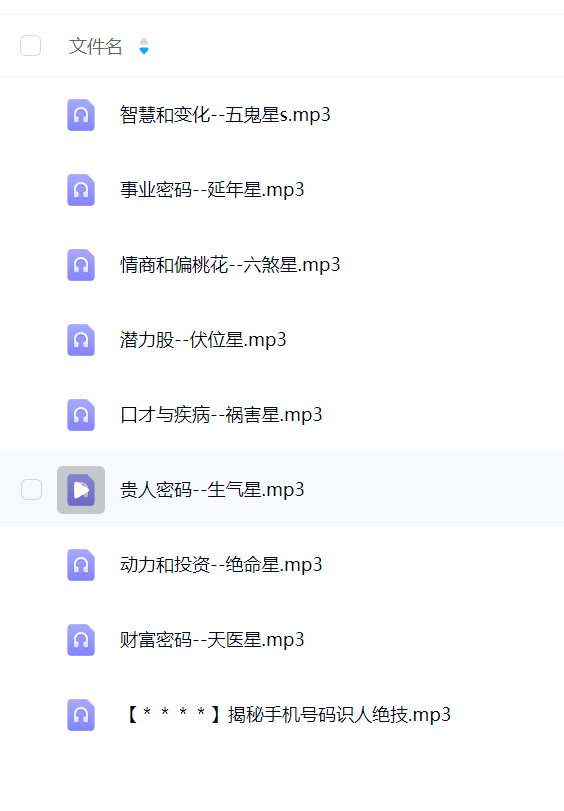Open file name 动力和投资--绝命星.mp3

[221, 565]
